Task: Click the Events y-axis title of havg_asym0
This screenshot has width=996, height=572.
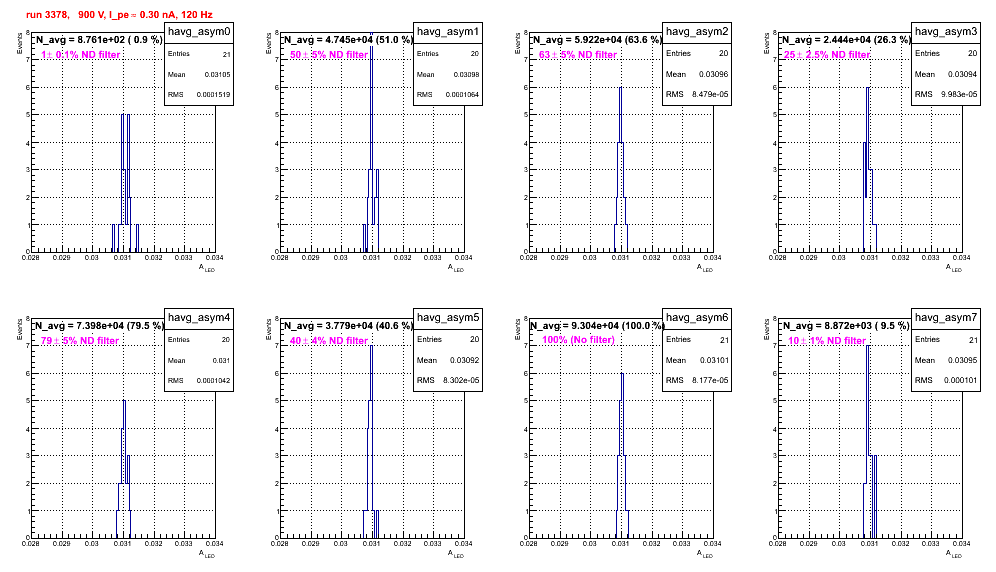Action: point(20,44)
